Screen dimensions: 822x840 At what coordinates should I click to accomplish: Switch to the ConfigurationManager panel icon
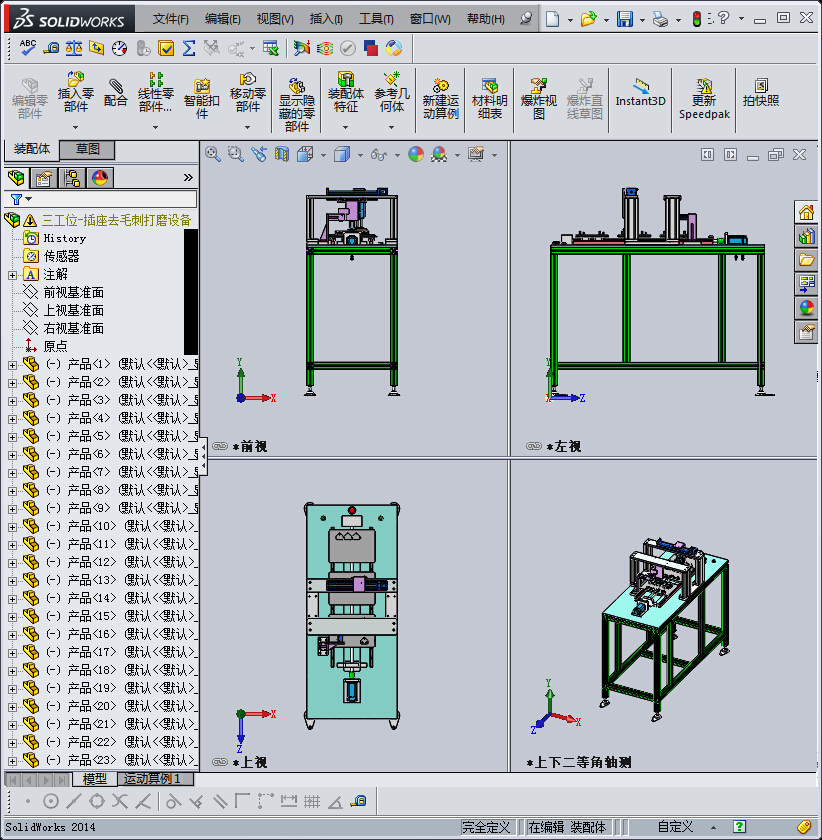72,177
